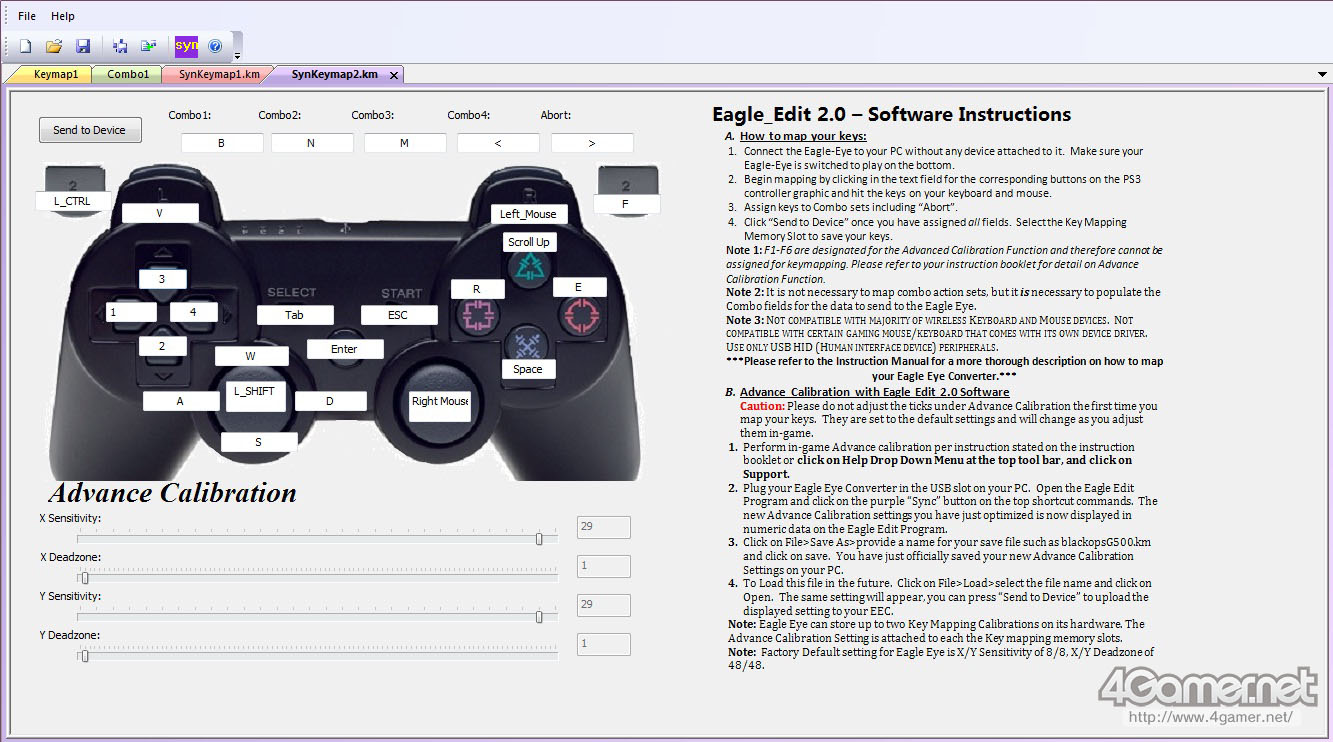Click the toolbar icon left of Sync
This screenshot has height=742, width=1333.
[x=149, y=46]
